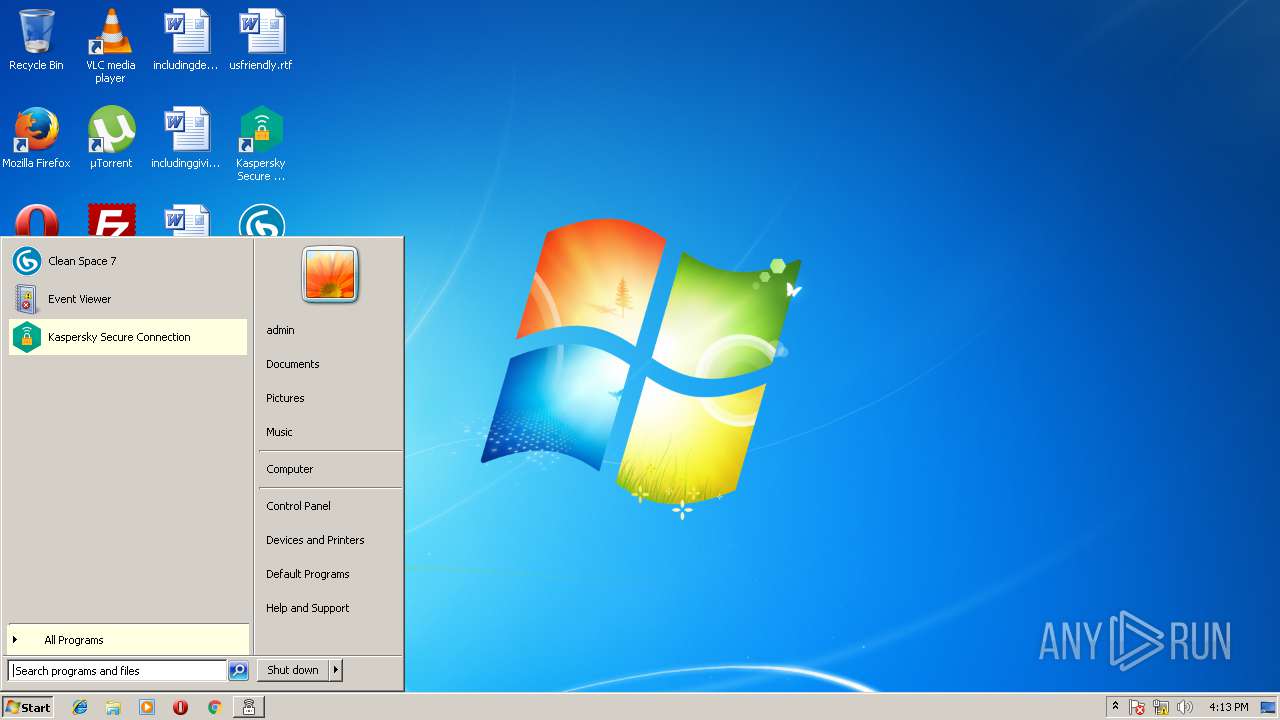Start Kaspersky Secure Connection from Start menu
The image size is (1280, 720).
[x=127, y=337]
